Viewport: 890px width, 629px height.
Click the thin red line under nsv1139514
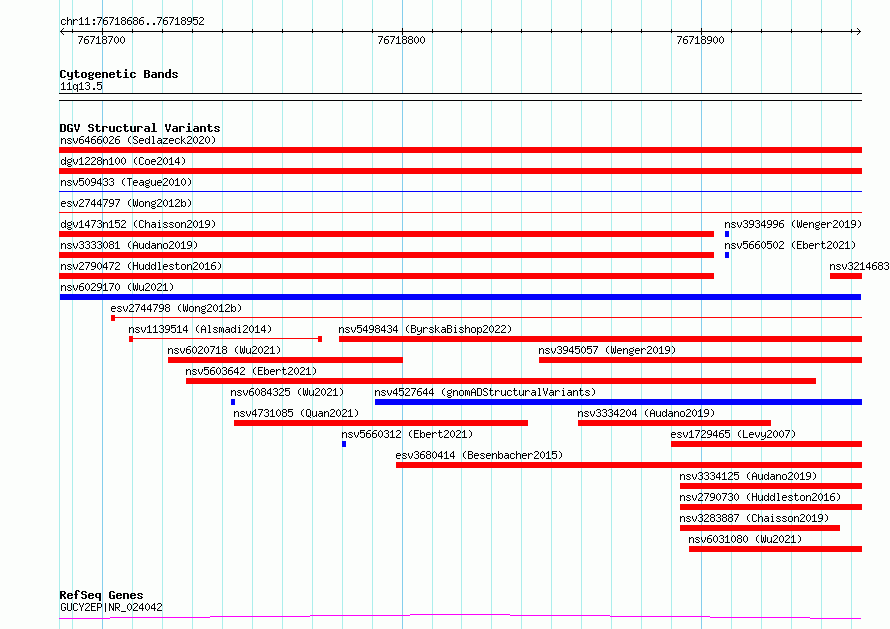pos(226,339)
